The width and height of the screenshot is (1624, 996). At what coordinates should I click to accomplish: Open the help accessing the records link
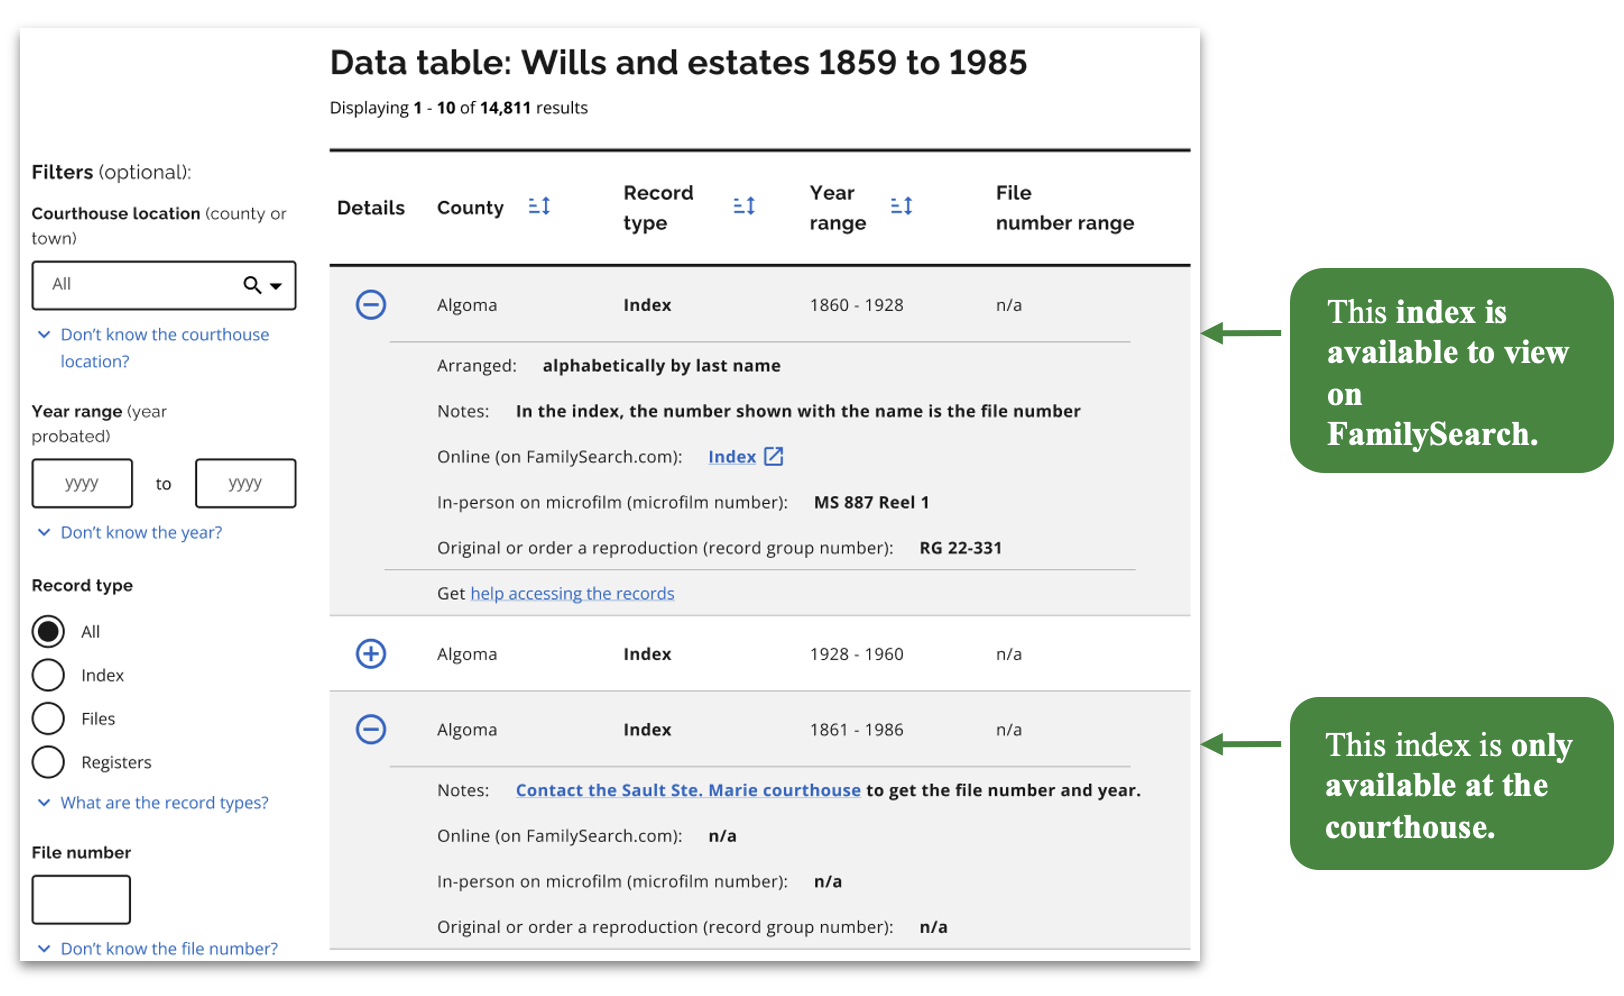(x=572, y=593)
